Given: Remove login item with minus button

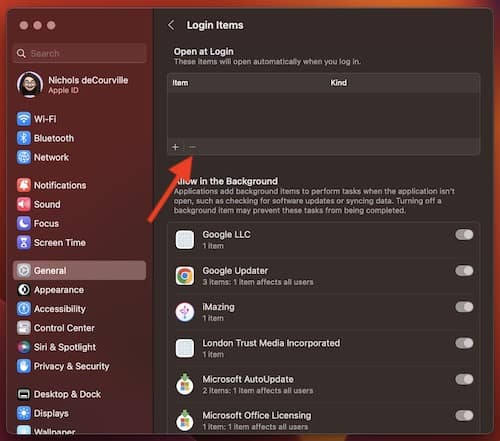Looking at the screenshot, I should coord(192,147).
